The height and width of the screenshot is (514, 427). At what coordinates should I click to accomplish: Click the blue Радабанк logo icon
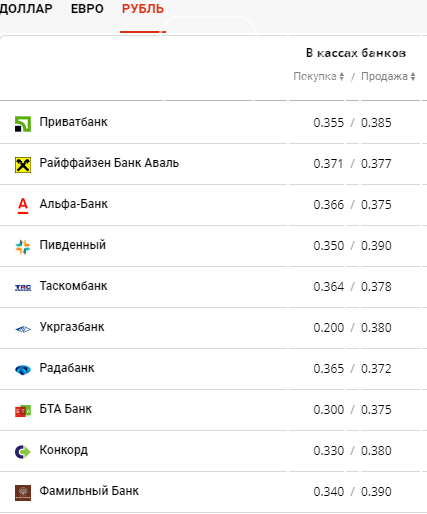pyautogui.click(x=23, y=370)
